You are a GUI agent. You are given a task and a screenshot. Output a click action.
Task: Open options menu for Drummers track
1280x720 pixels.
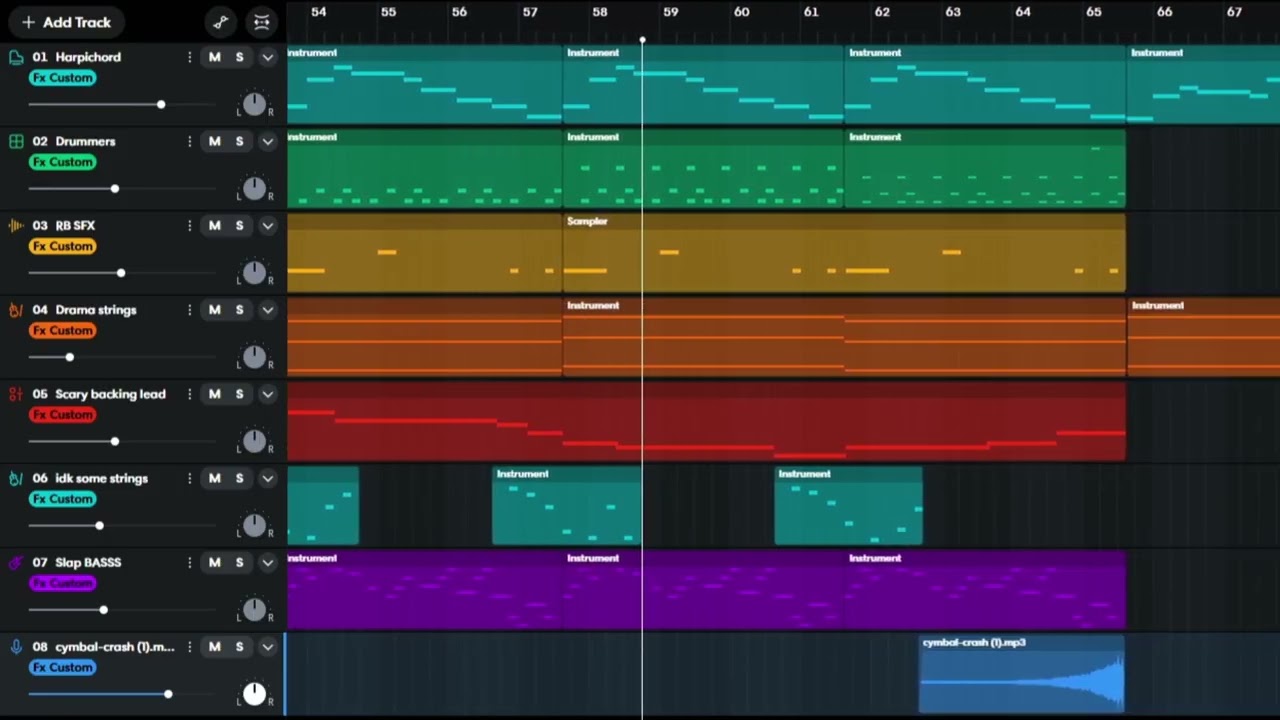(189, 141)
